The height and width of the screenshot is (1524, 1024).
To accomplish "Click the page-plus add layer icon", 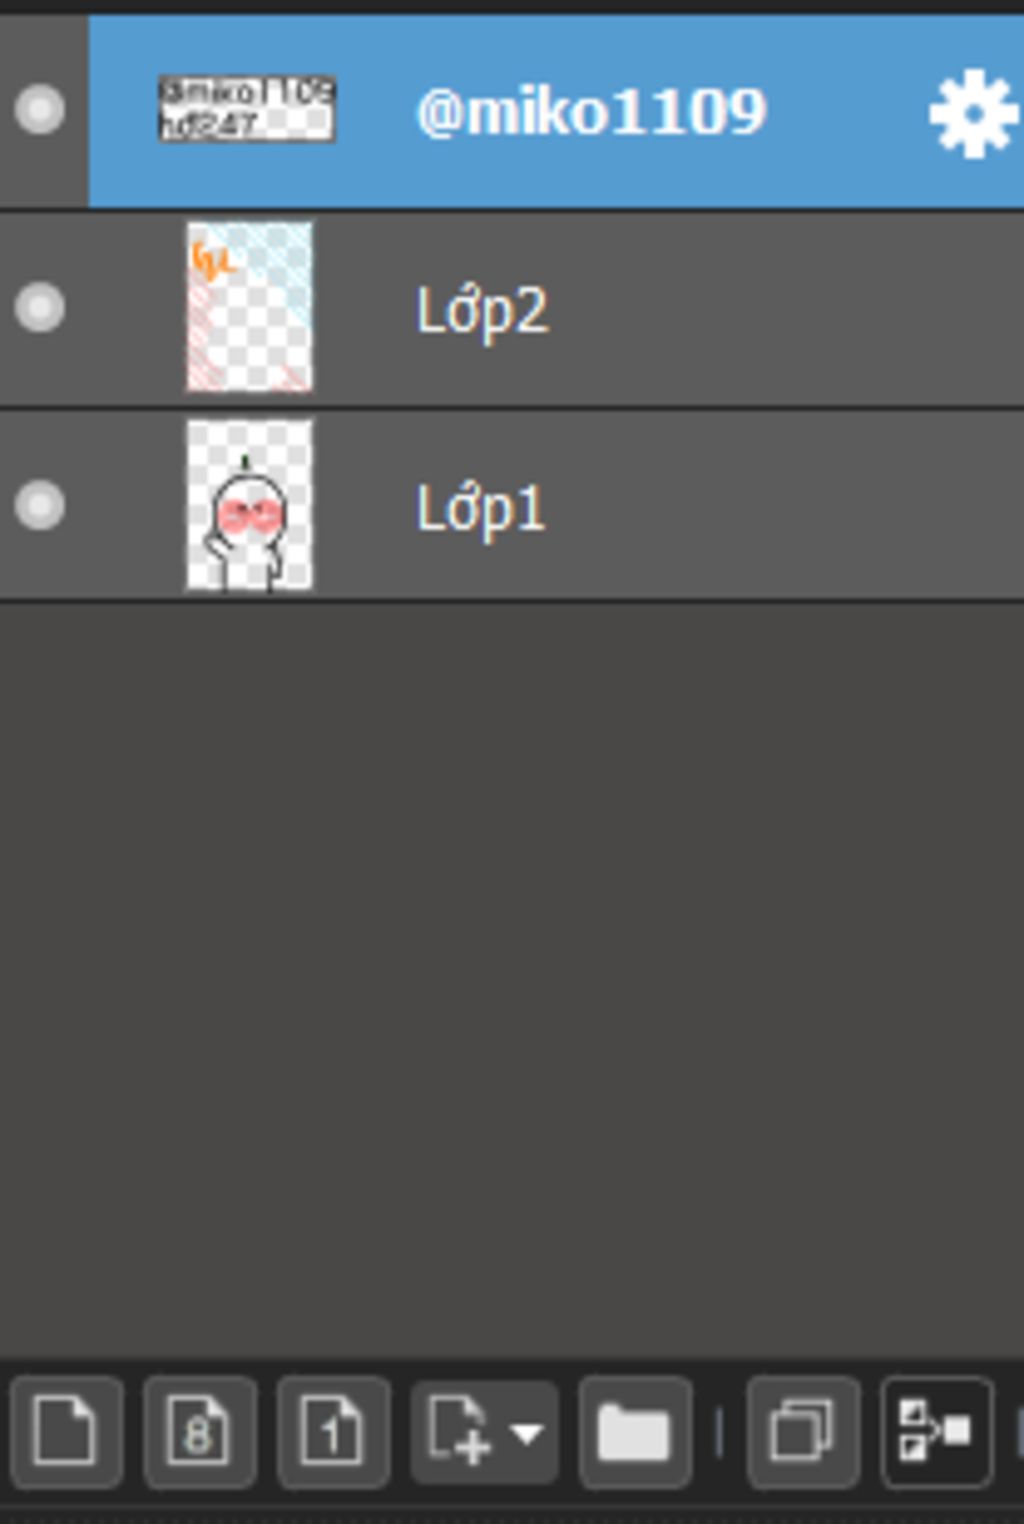I will tap(460, 1432).
